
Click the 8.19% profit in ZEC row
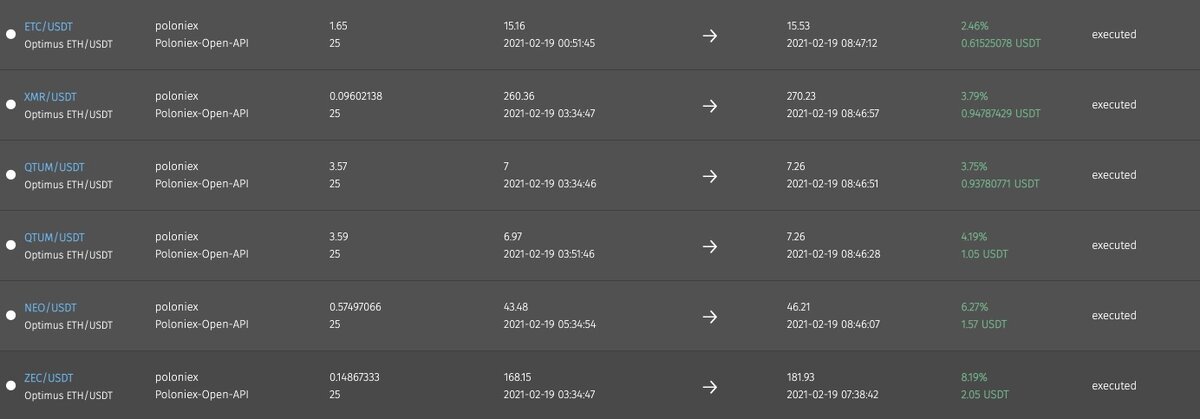(x=973, y=378)
